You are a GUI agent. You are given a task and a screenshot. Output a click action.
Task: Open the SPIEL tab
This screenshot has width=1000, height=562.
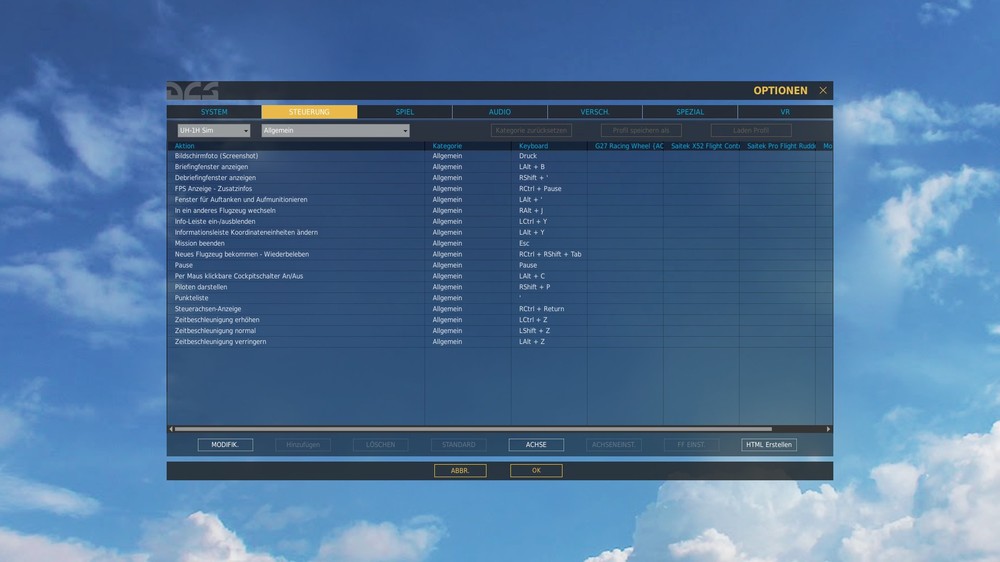tap(404, 112)
